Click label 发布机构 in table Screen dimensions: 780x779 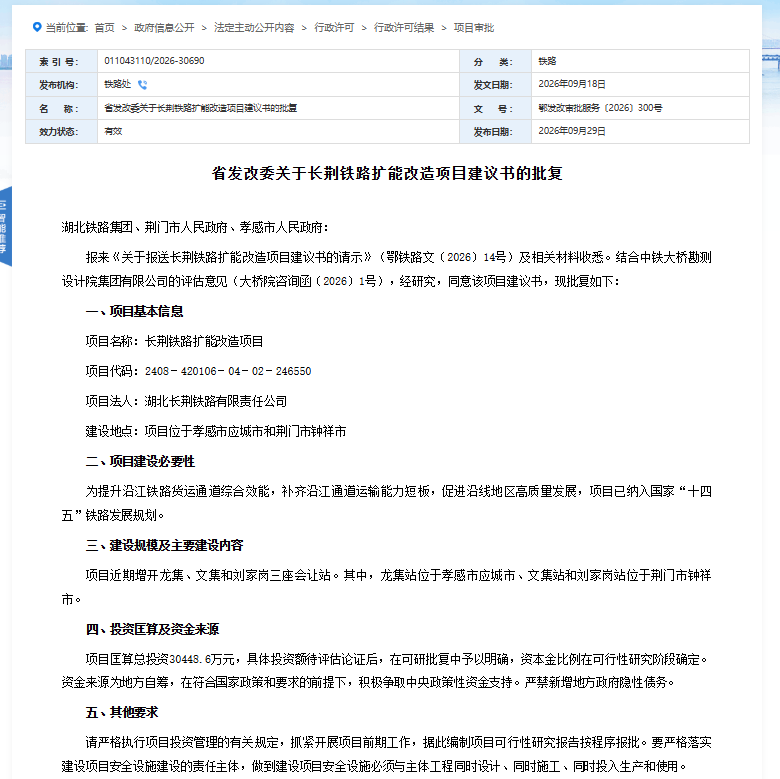tap(59, 85)
